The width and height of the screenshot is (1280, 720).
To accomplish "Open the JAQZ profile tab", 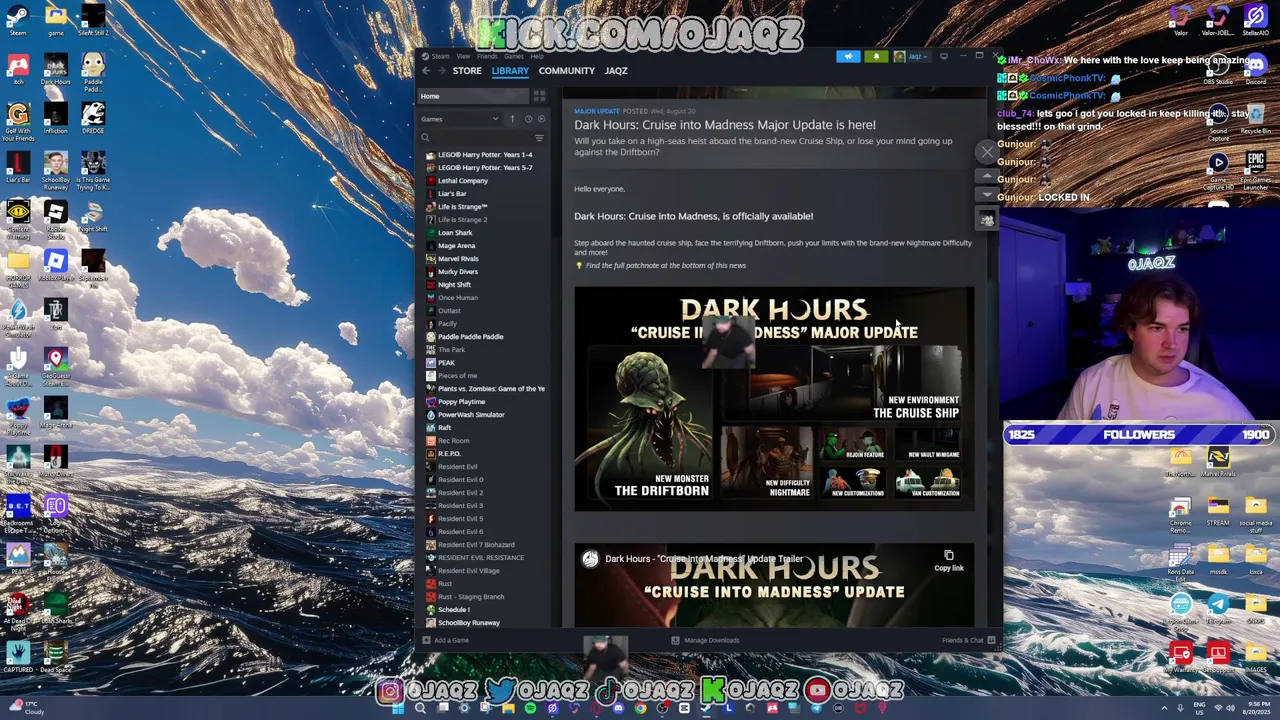I will [x=616, y=71].
